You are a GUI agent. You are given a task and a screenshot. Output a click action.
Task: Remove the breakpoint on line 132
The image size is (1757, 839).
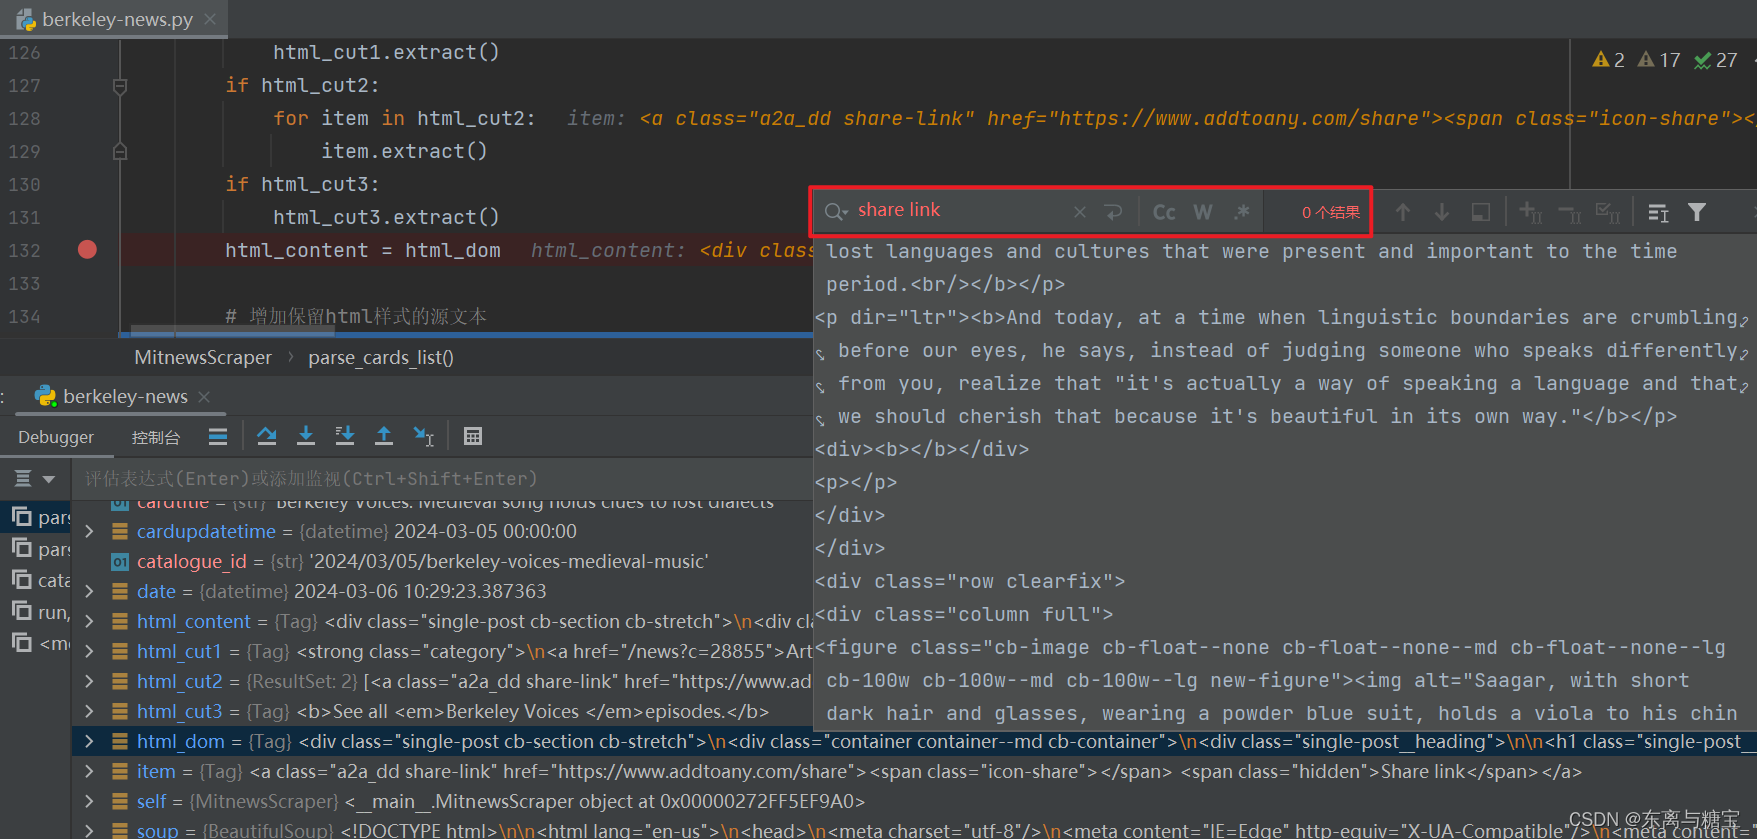point(88,250)
